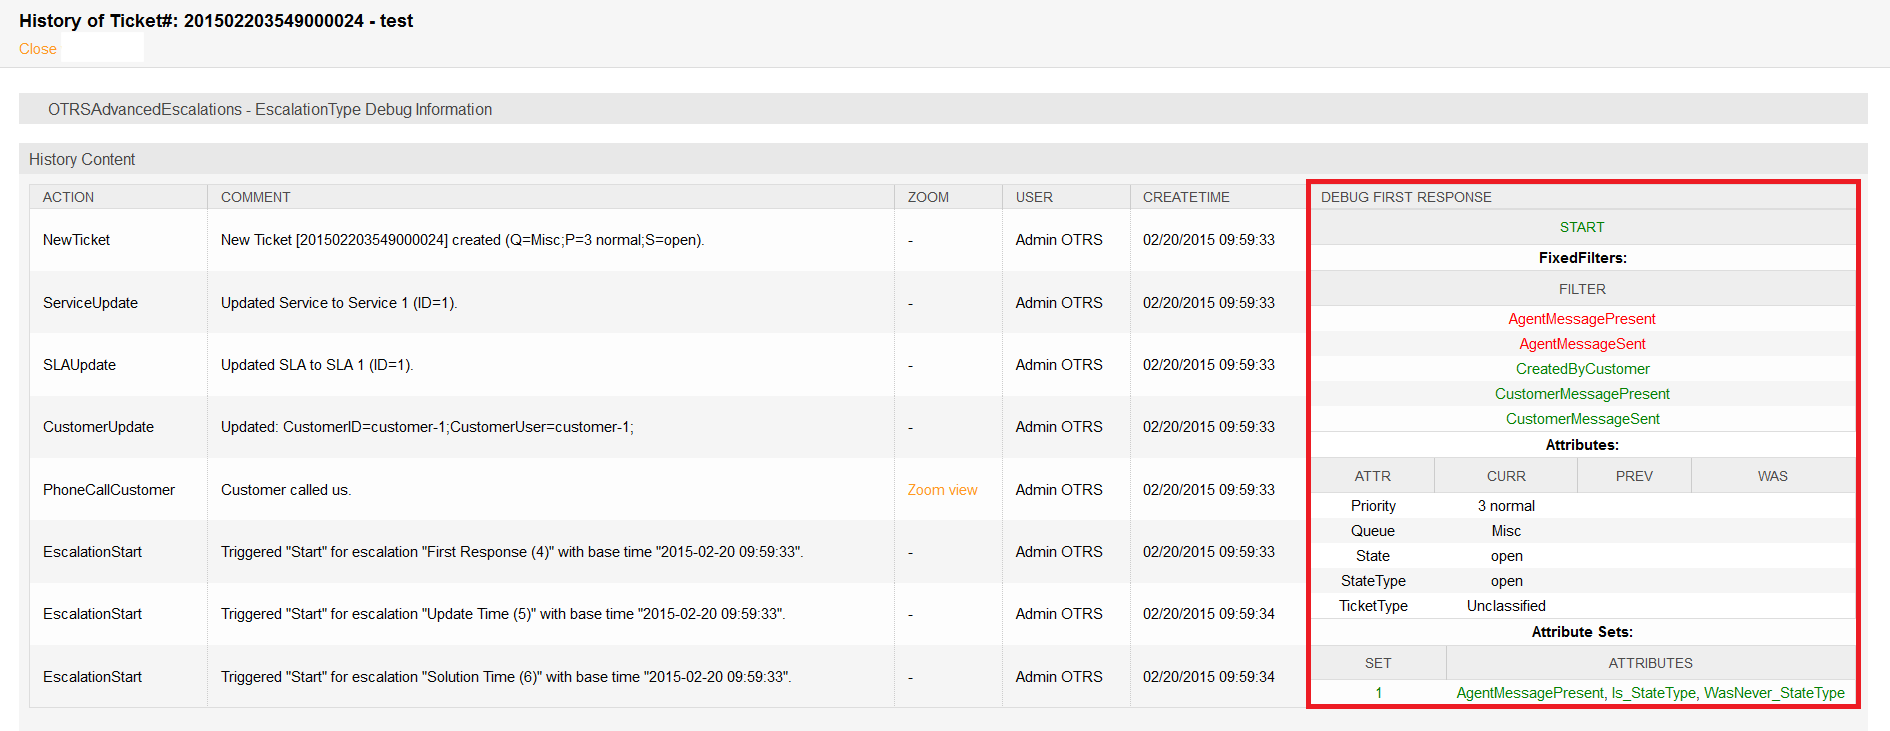This screenshot has height=731, width=1890.
Task: Click the Is_StateType attribute set list
Action: pyautogui.click(x=1650, y=693)
